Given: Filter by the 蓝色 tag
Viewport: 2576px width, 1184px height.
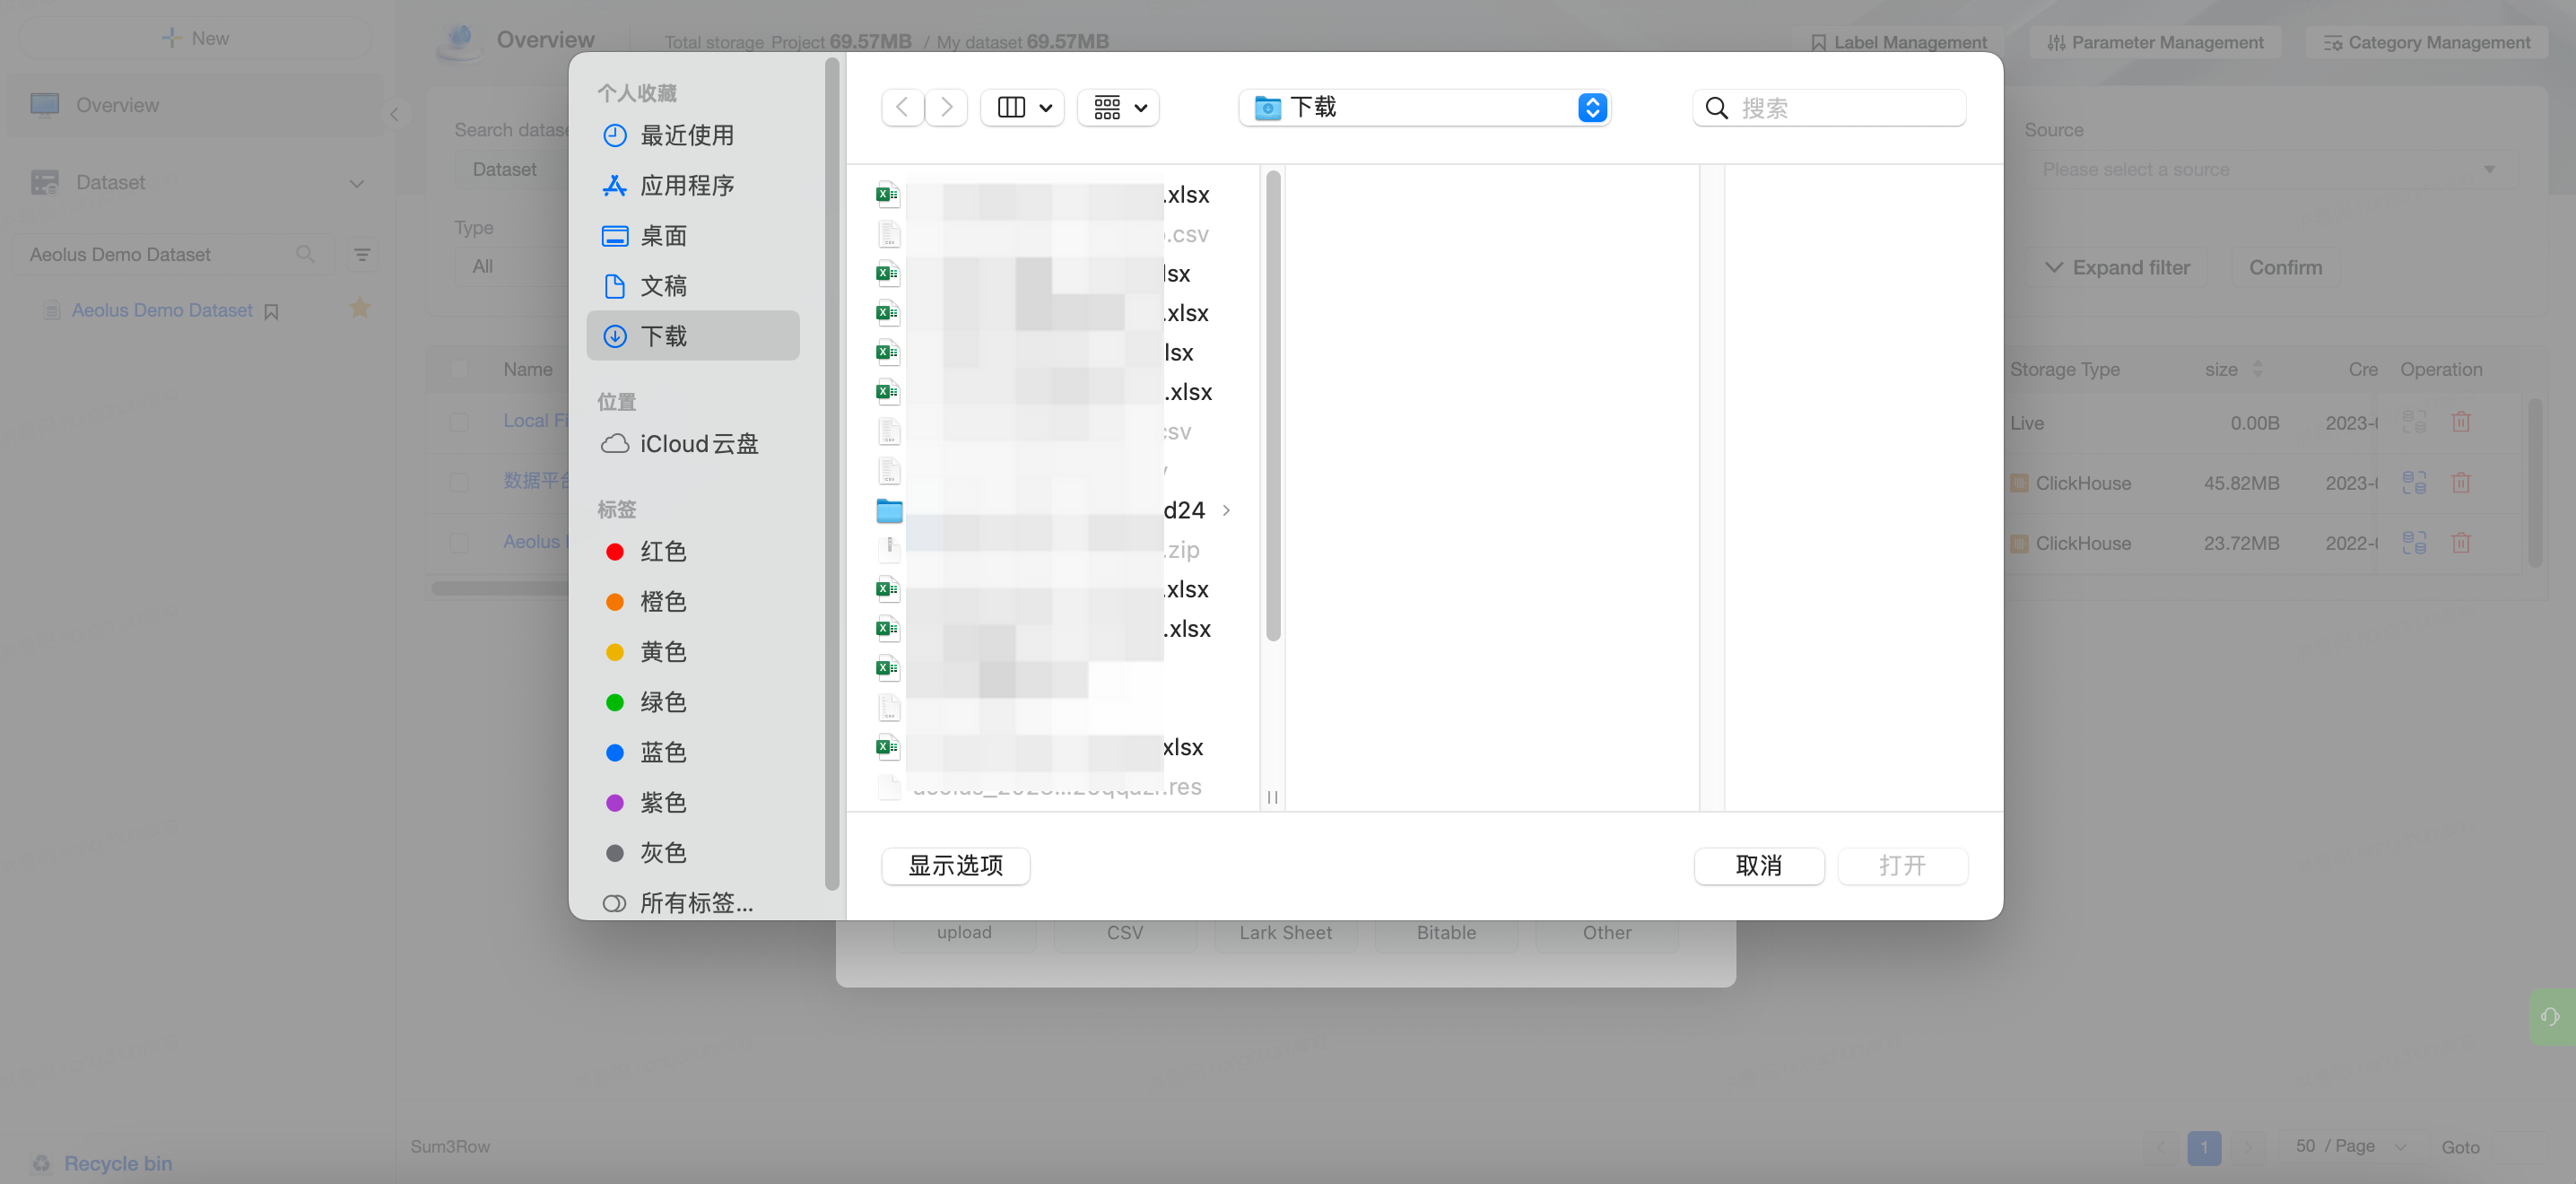Looking at the screenshot, I should point(692,752).
